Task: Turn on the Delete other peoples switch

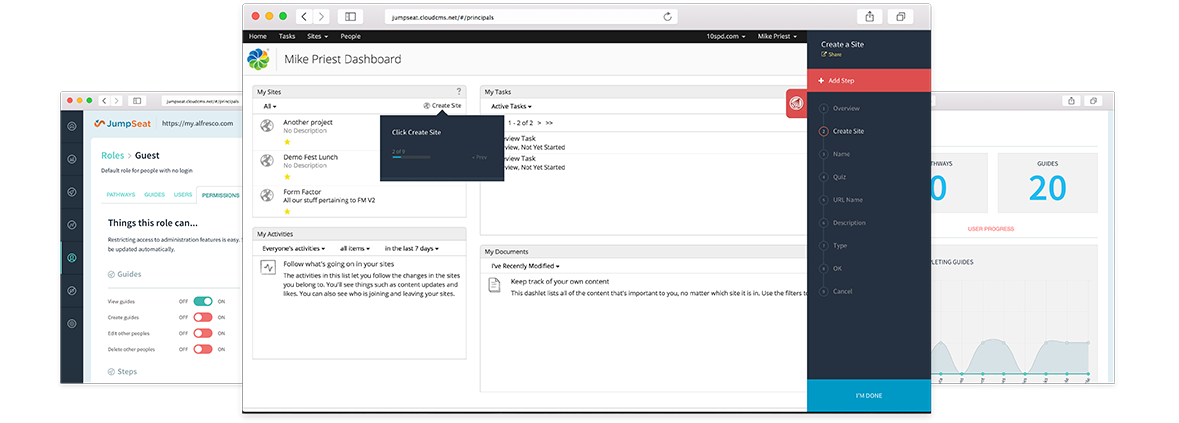Action: tap(203, 349)
